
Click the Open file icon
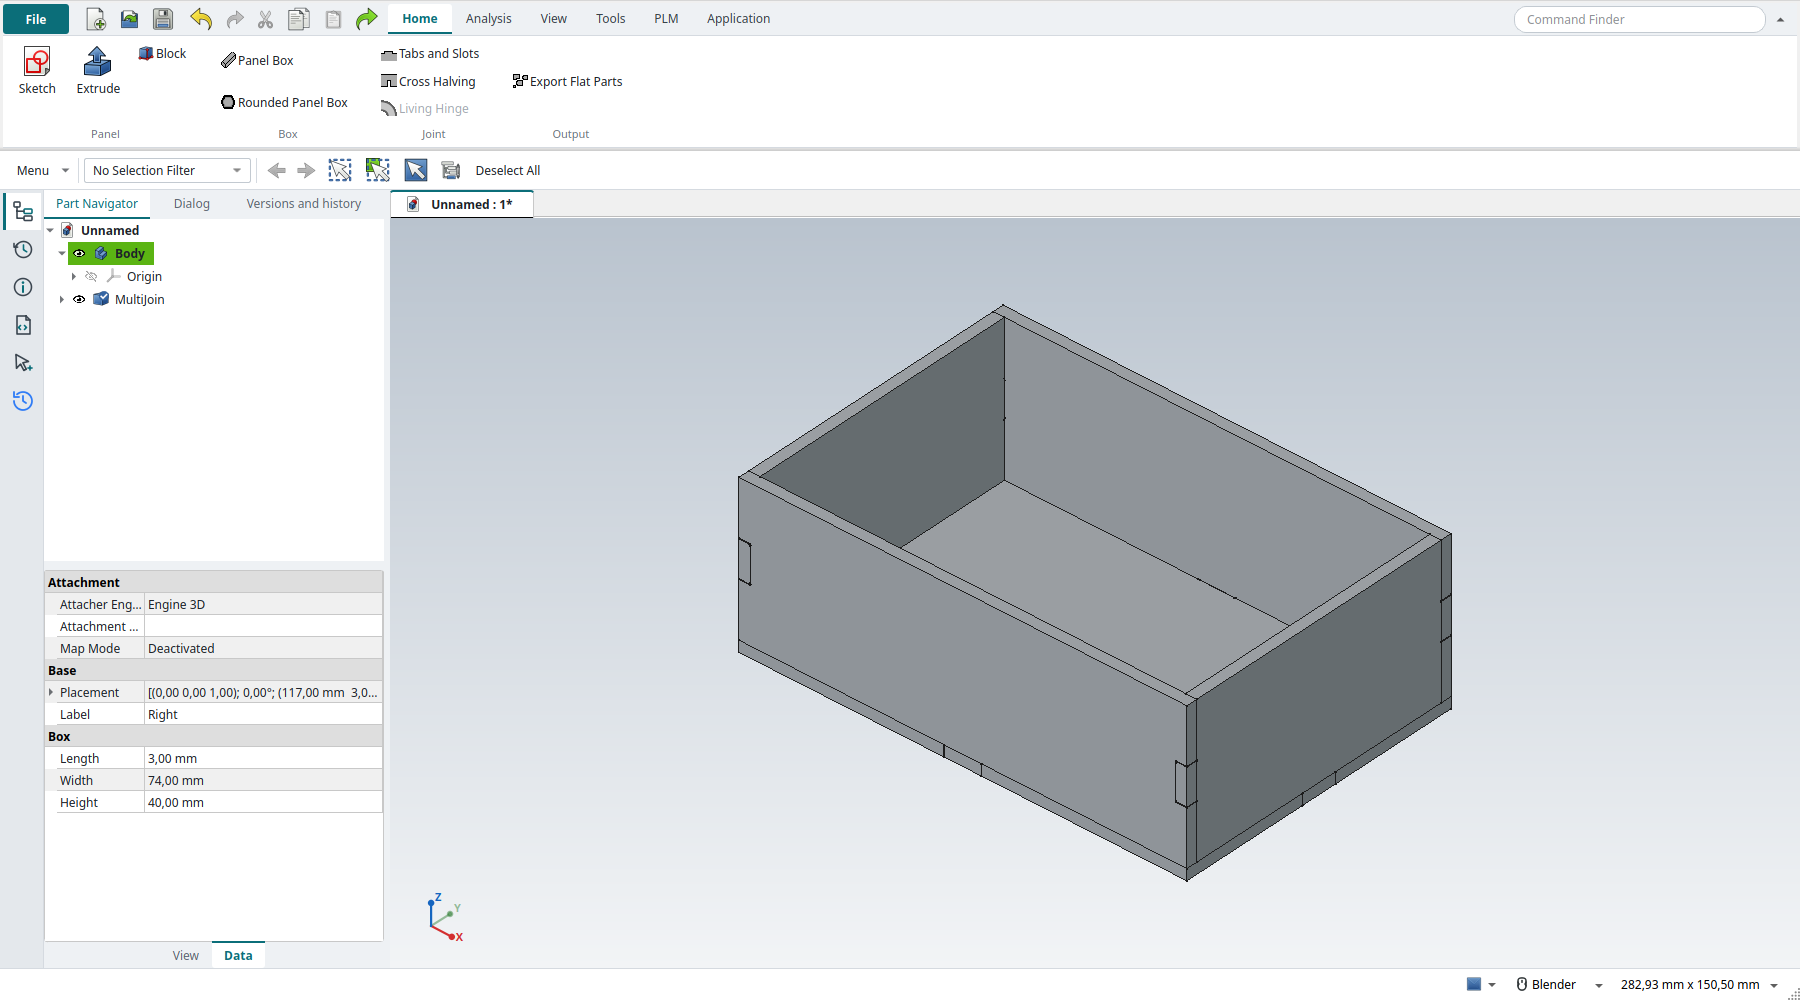coord(130,19)
